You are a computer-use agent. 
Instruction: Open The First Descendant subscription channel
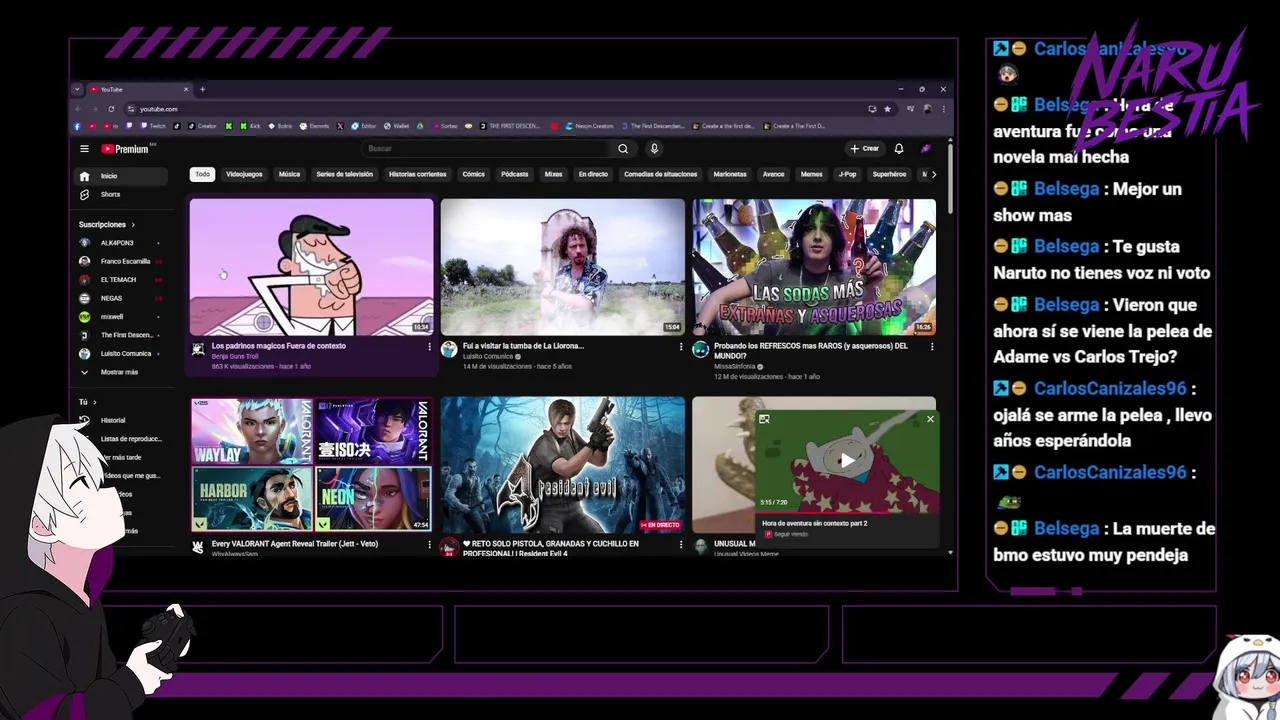pyautogui.click(x=122, y=335)
